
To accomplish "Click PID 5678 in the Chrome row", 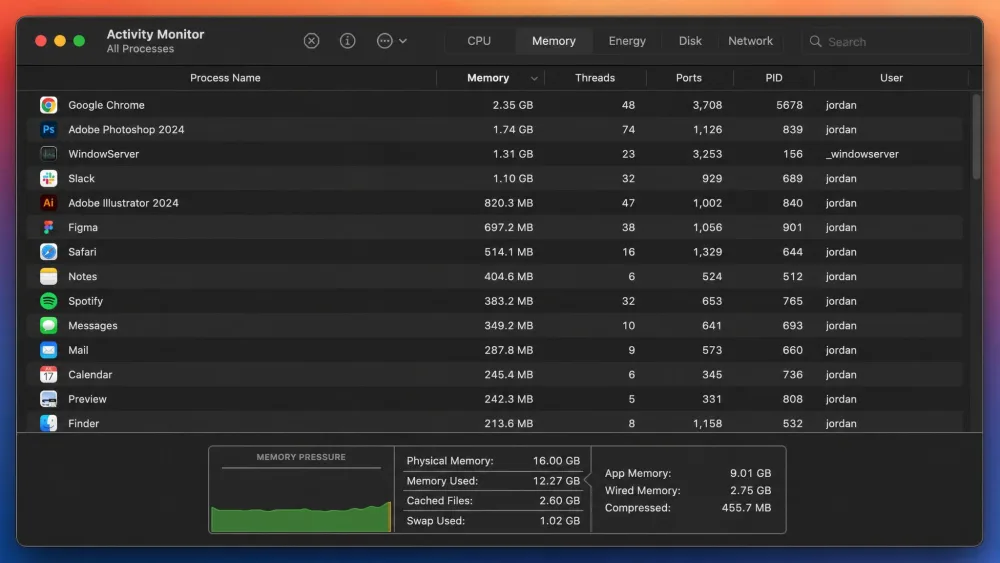I will click(x=790, y=105).
